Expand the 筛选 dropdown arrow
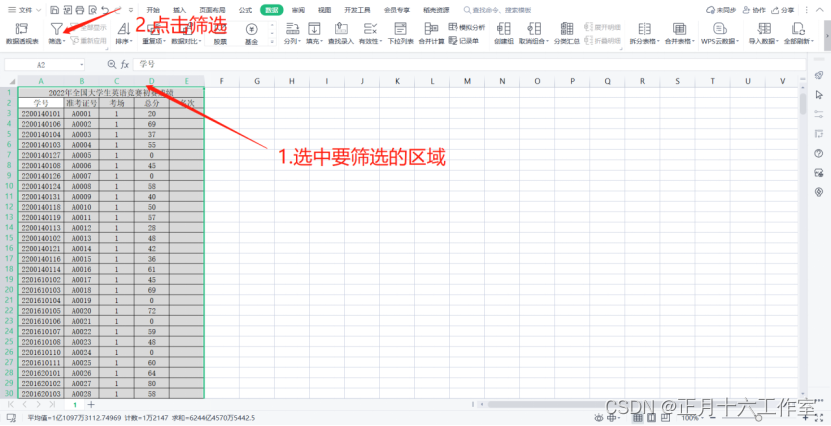Viewport: 831px width, 426px height. pos(64,41)
